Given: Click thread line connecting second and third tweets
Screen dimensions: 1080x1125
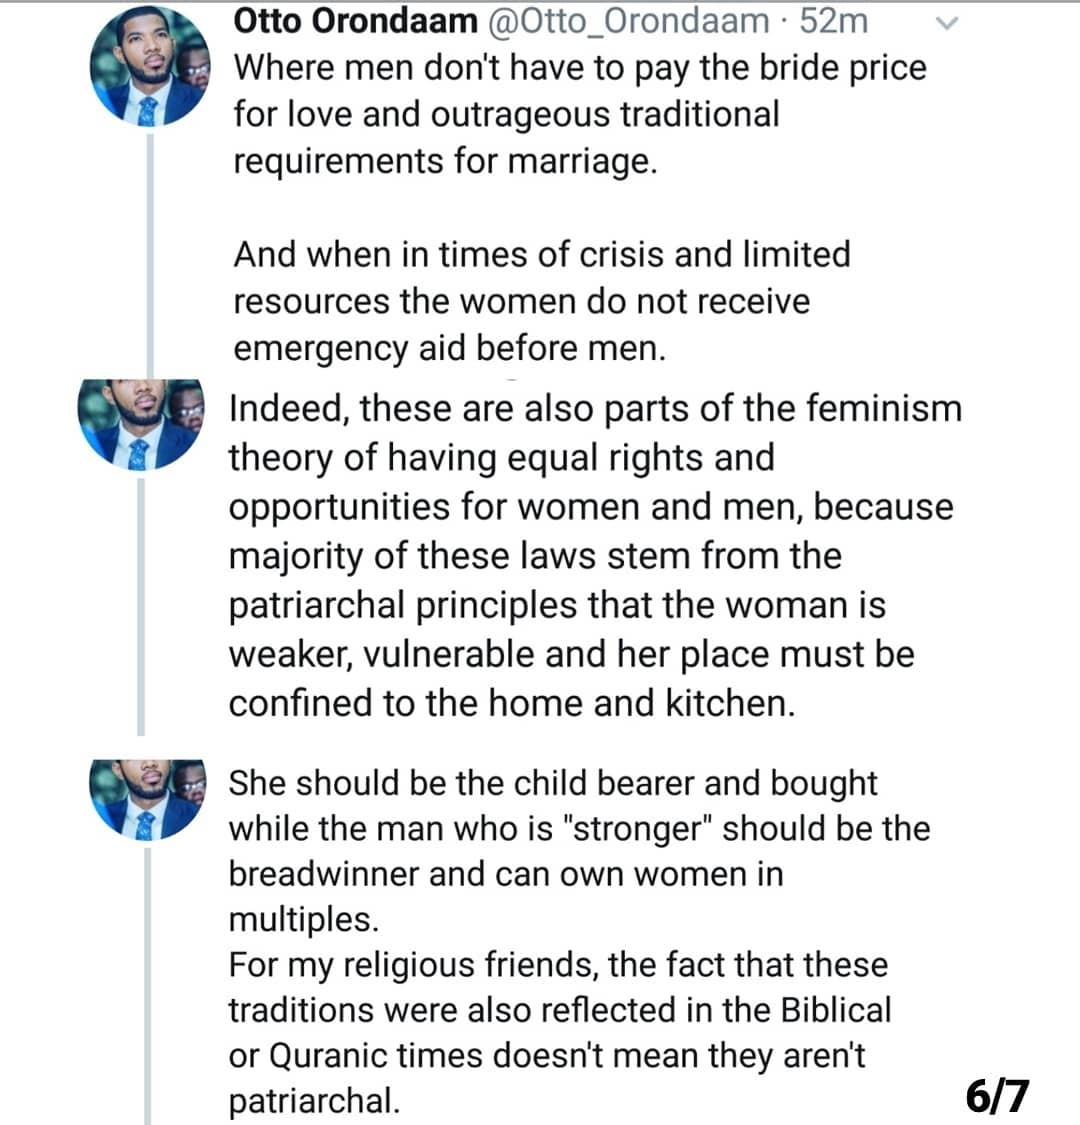Looking at the screenshot, I should click(141, 606).
